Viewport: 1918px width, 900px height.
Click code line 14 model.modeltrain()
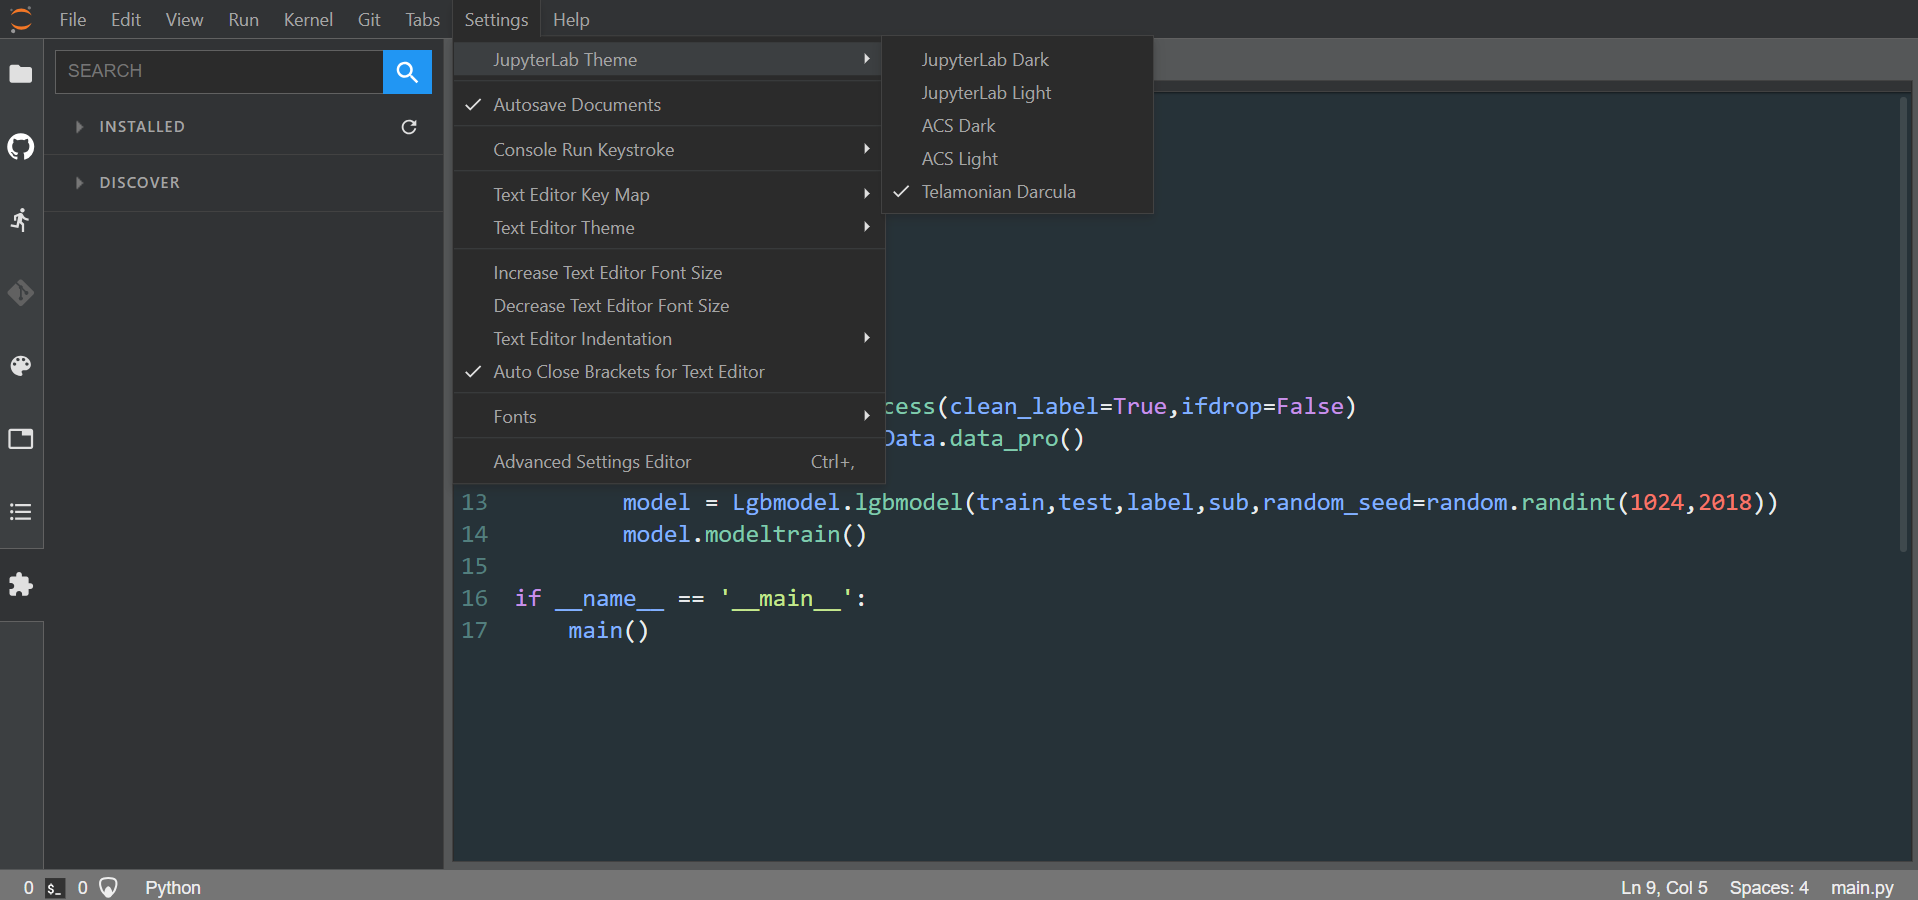pyautogui.click(x=744, y=535)
